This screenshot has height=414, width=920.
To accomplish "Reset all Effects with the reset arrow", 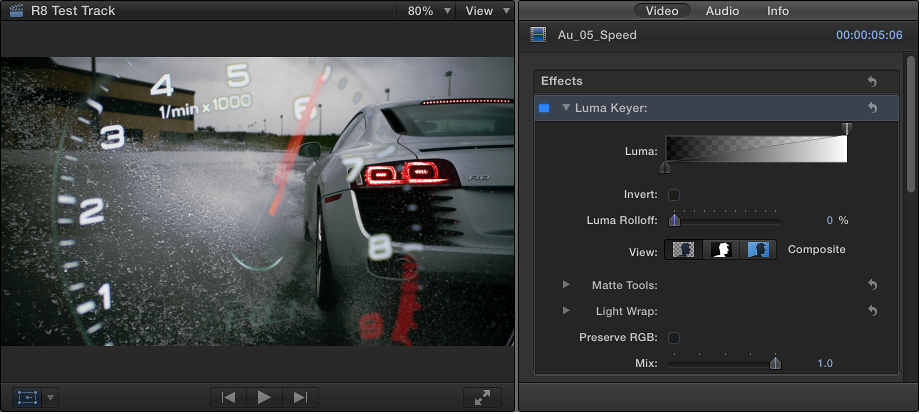I will pos(872,82).
